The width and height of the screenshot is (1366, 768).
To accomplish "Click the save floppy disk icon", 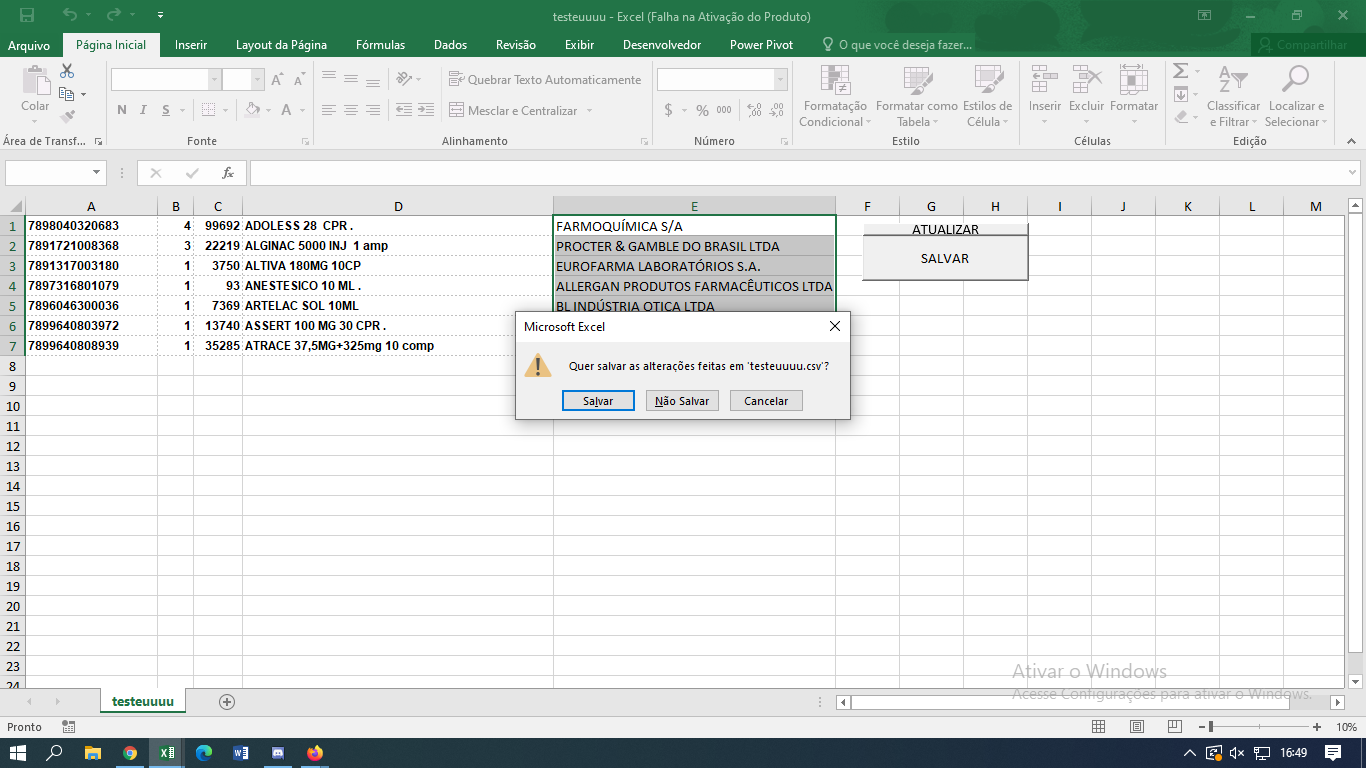I will coord(27,16).
